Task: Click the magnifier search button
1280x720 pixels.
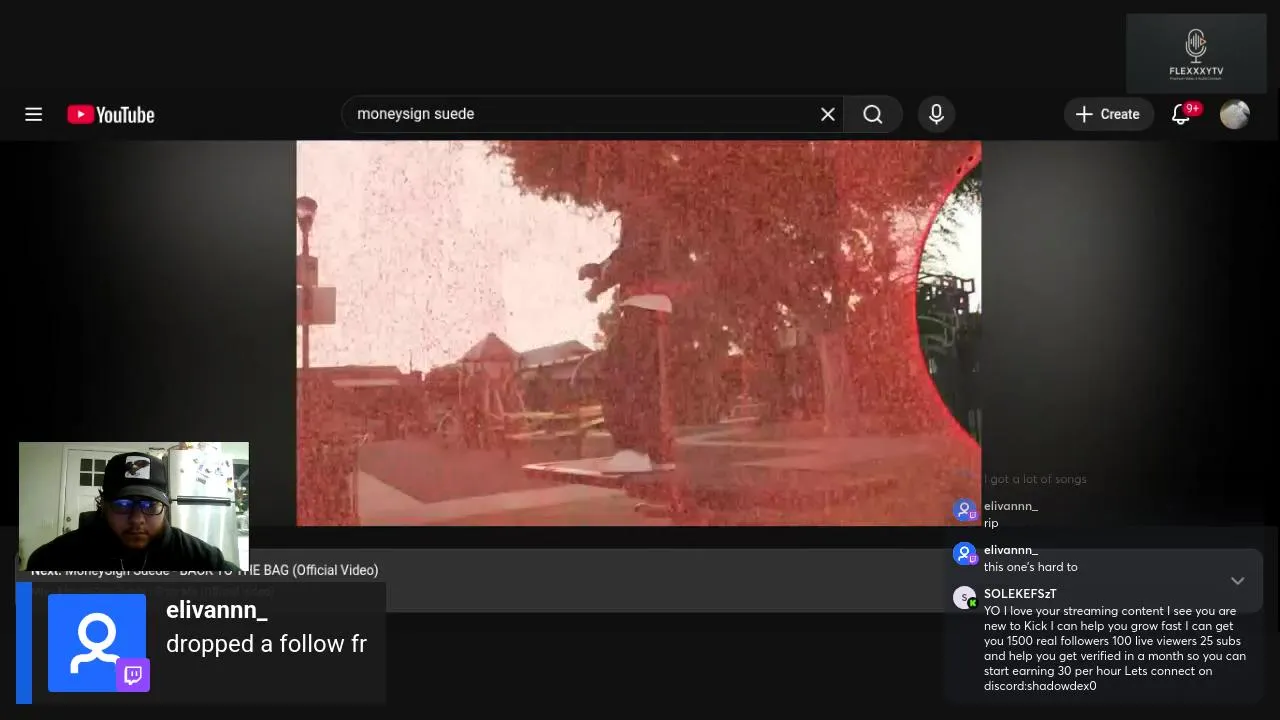Action: point(873,114)
